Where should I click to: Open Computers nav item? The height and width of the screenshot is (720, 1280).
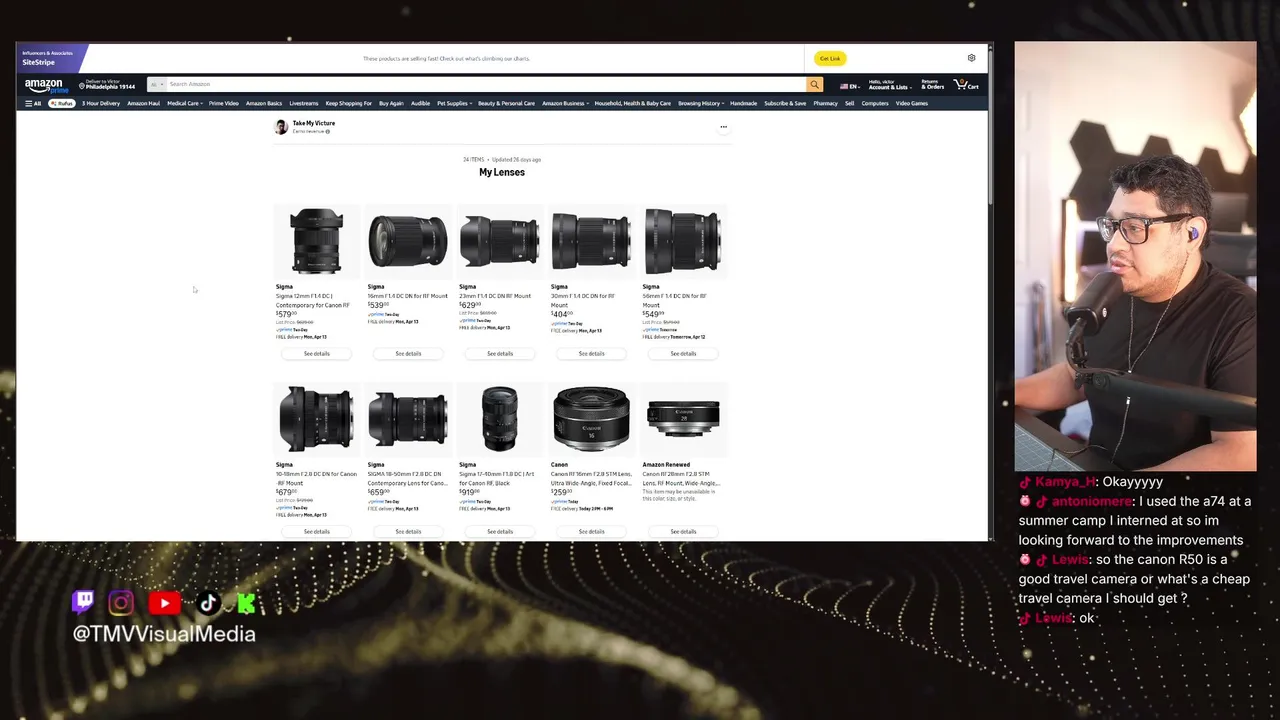click(x=875, y=103)
